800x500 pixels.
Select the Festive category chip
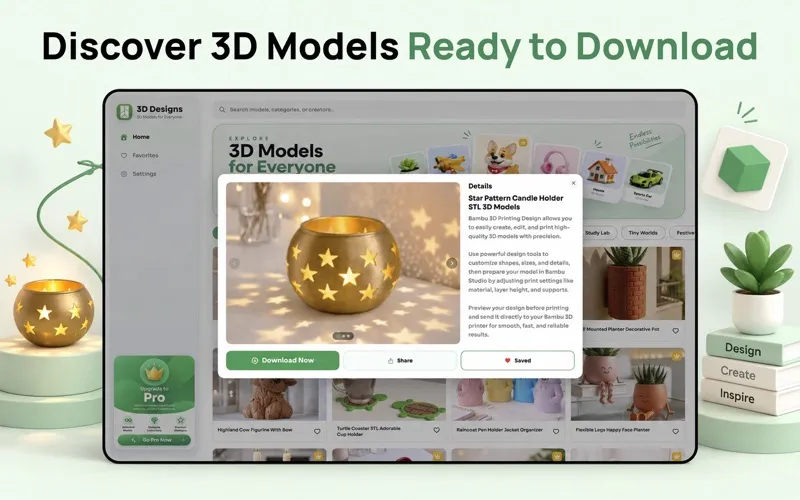(x=683, y=233)
